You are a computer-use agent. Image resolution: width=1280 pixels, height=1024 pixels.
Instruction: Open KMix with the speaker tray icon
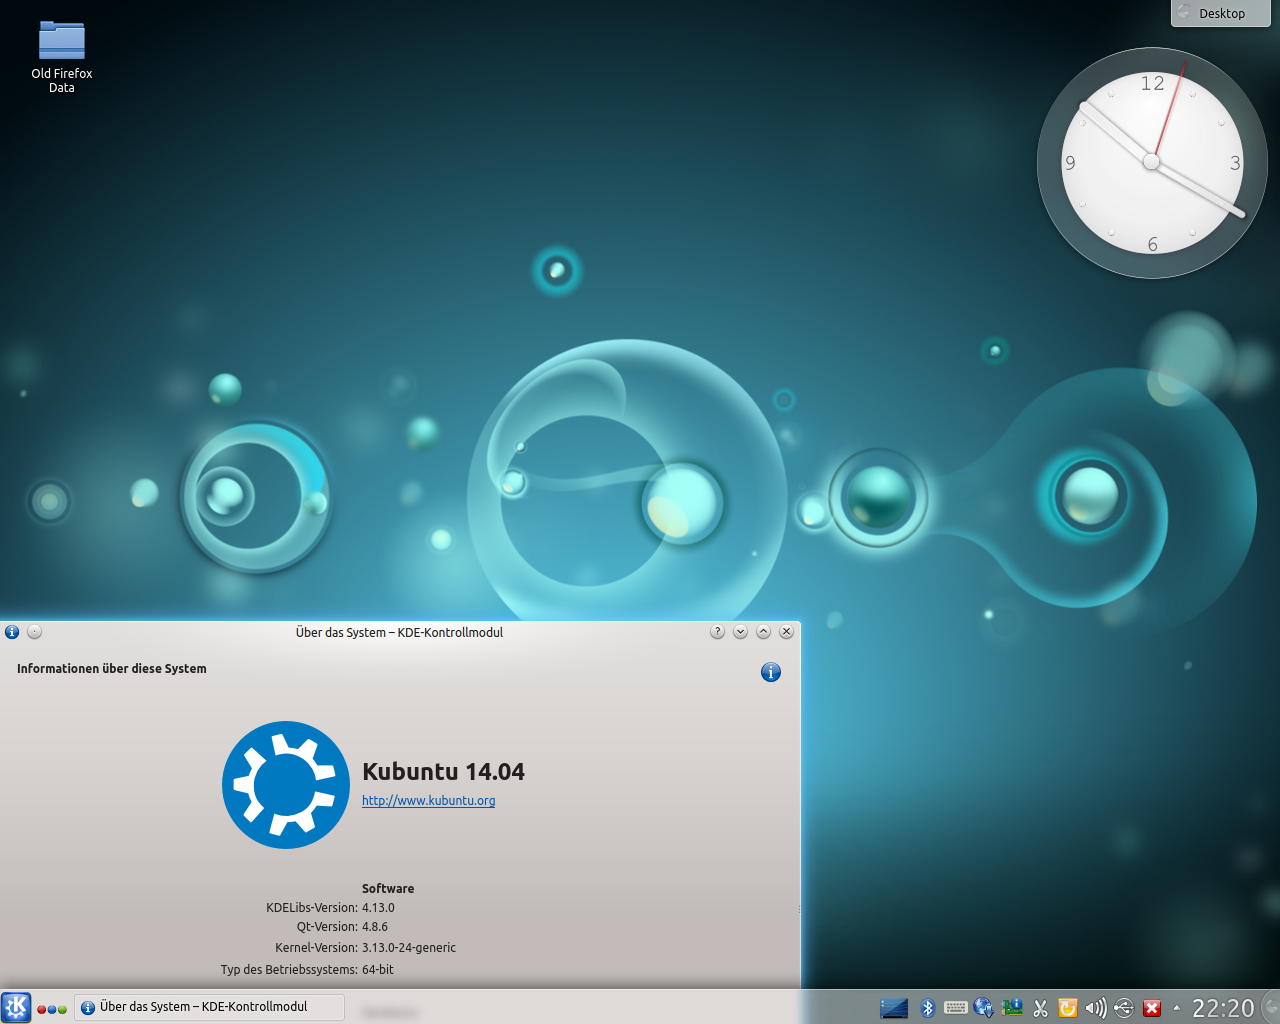(x=1096, y=1008)
